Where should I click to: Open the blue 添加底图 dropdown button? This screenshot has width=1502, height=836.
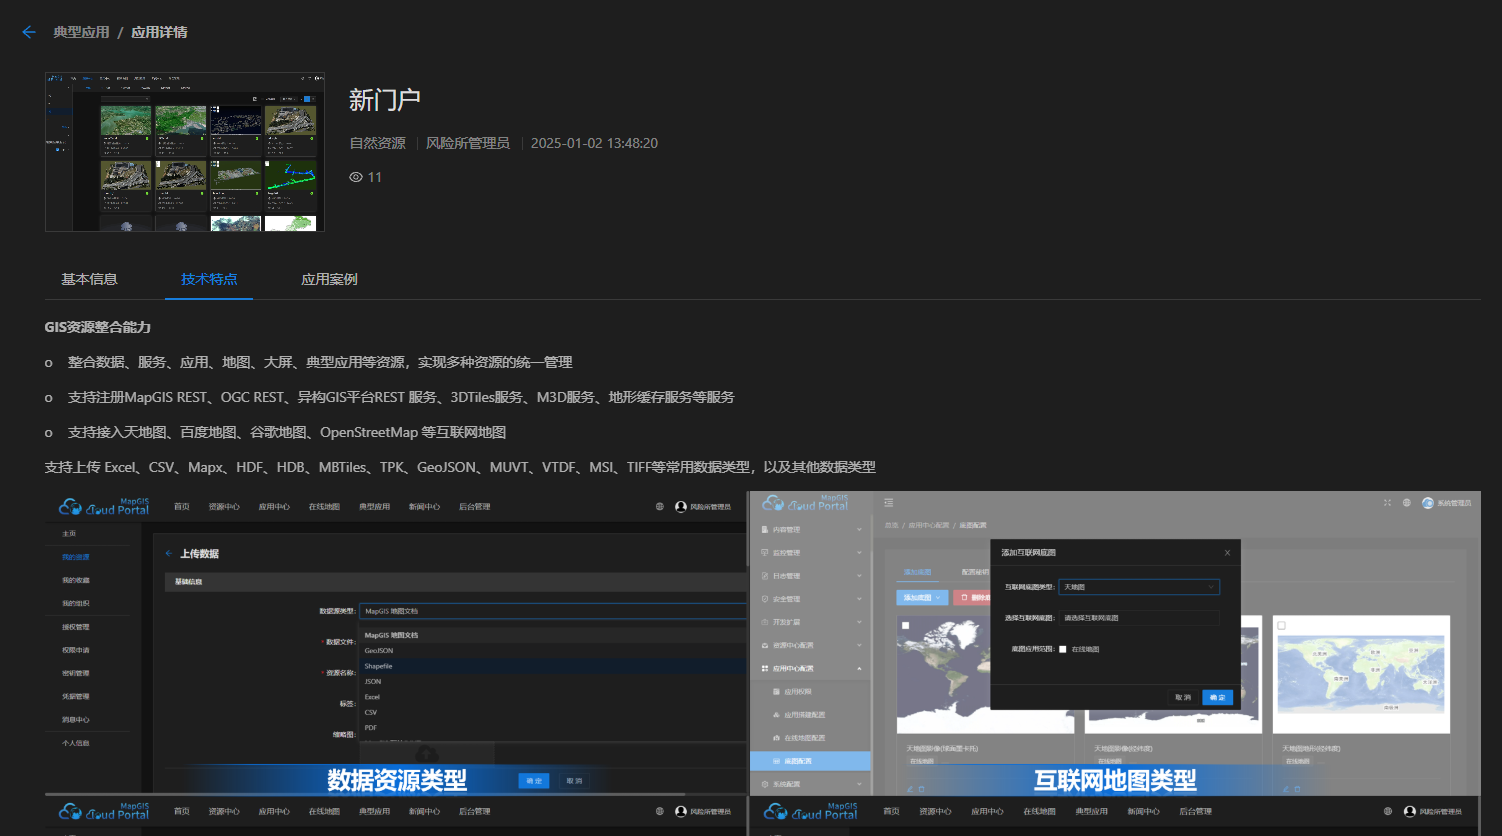tap(920, 597)
